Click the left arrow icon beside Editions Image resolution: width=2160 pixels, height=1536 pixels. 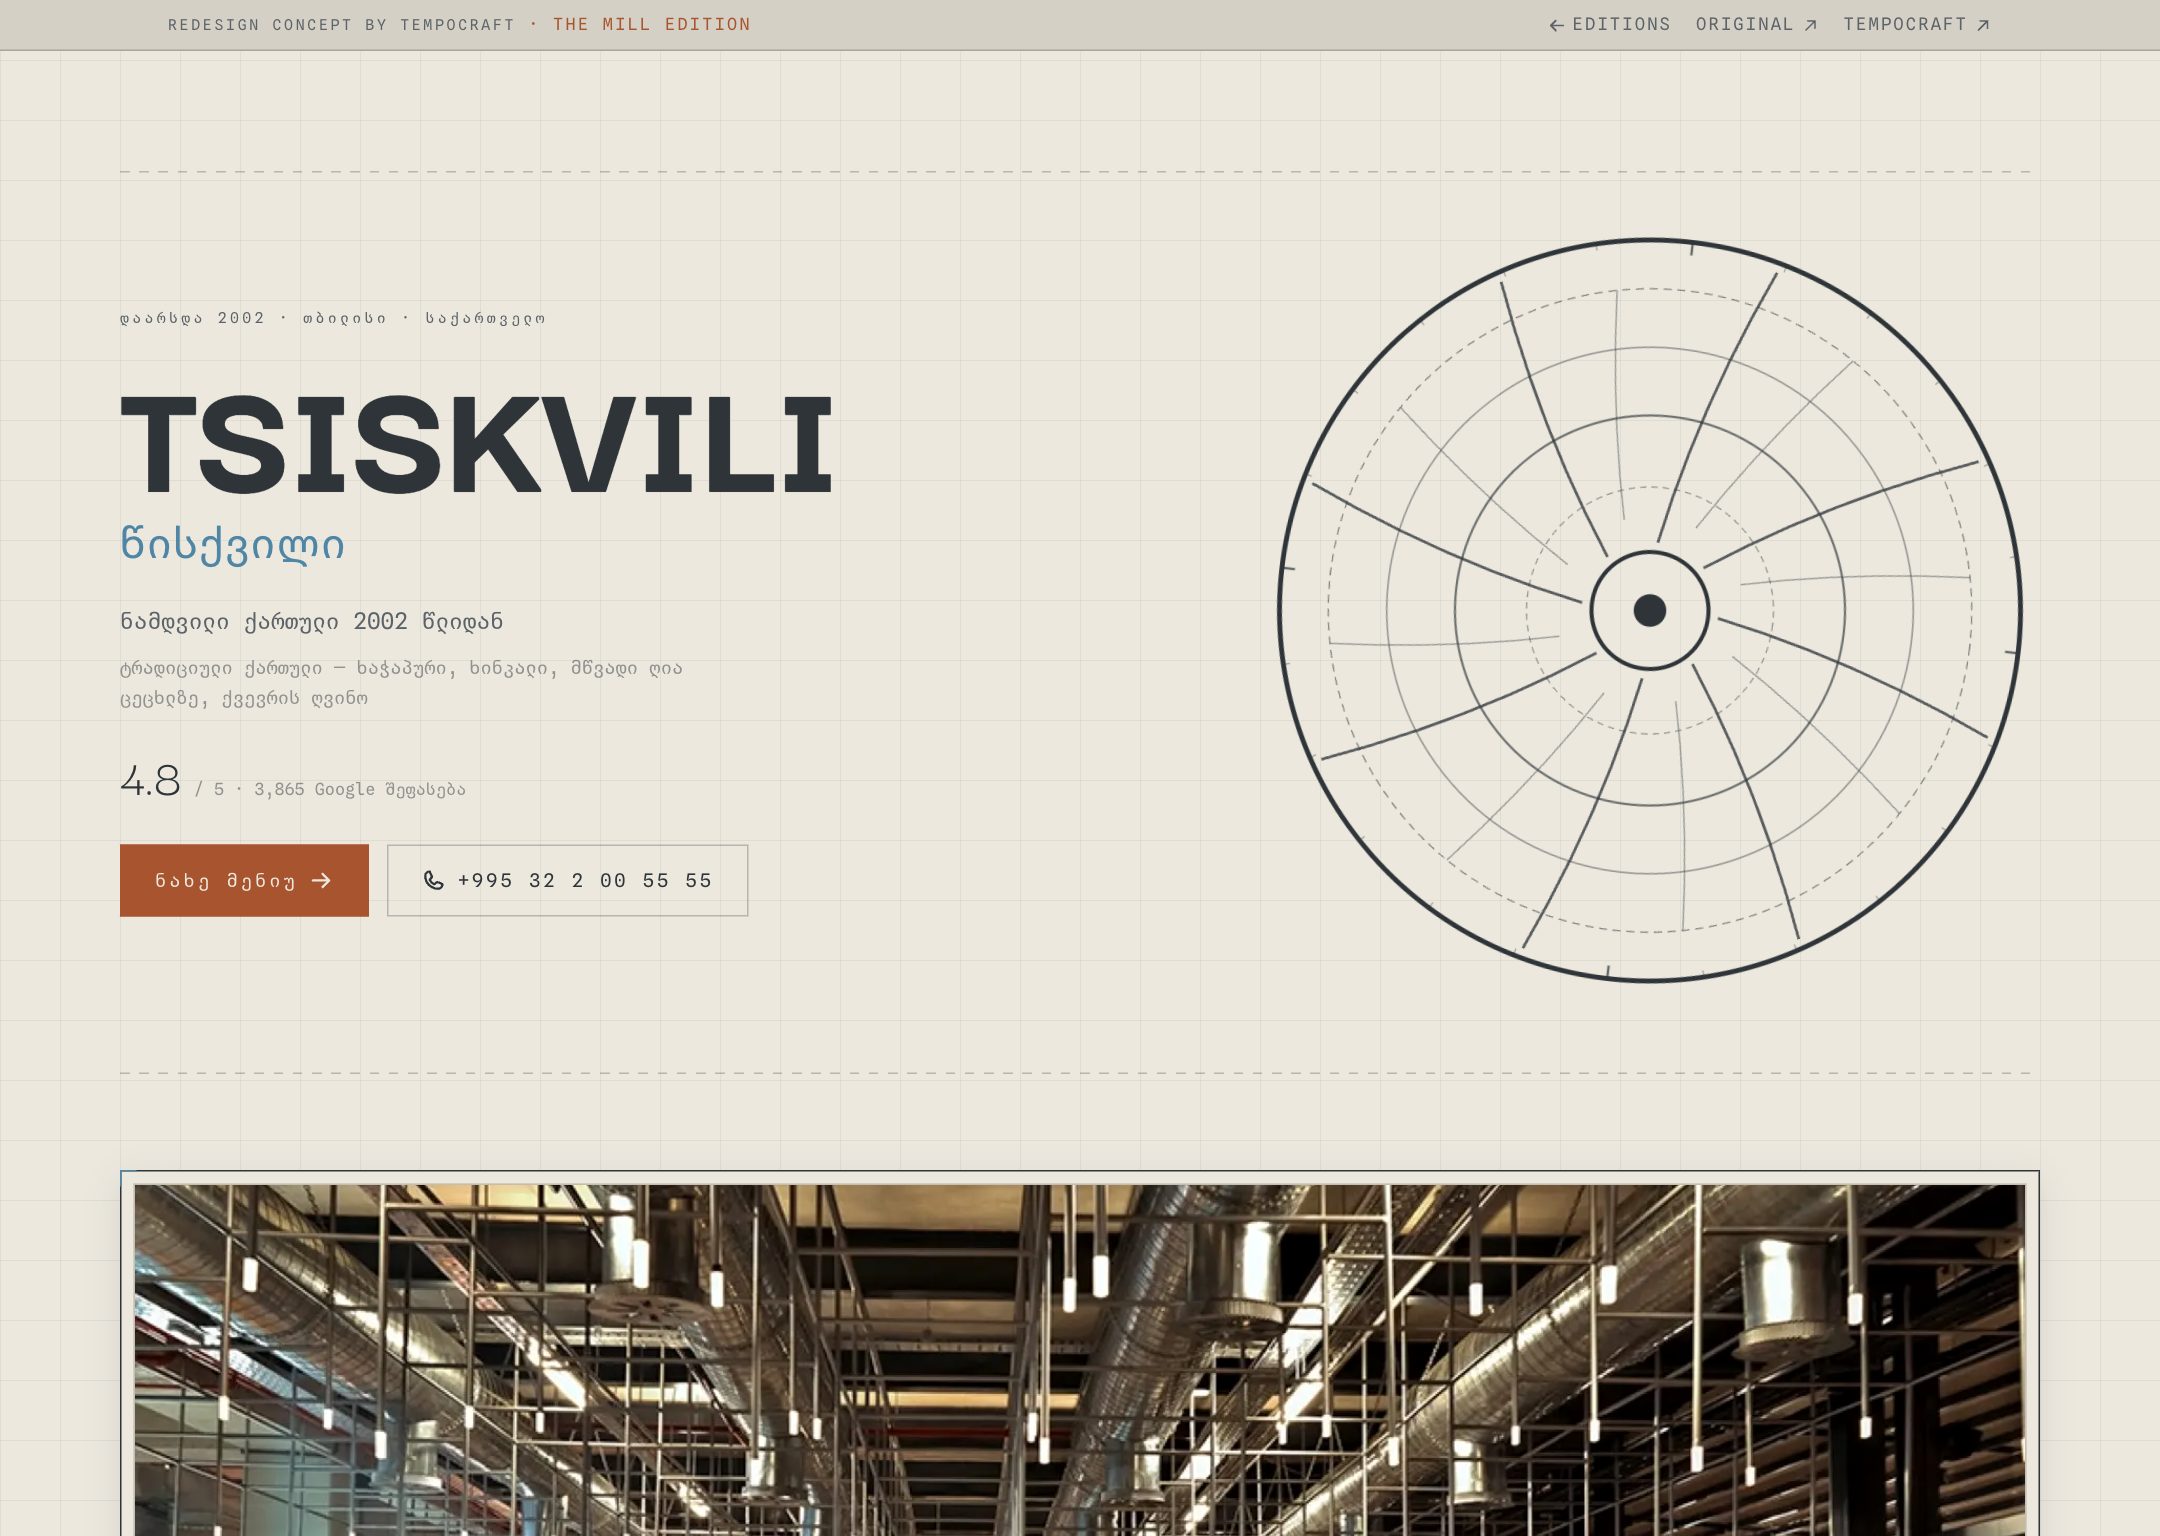click(x=1556, y=25)
